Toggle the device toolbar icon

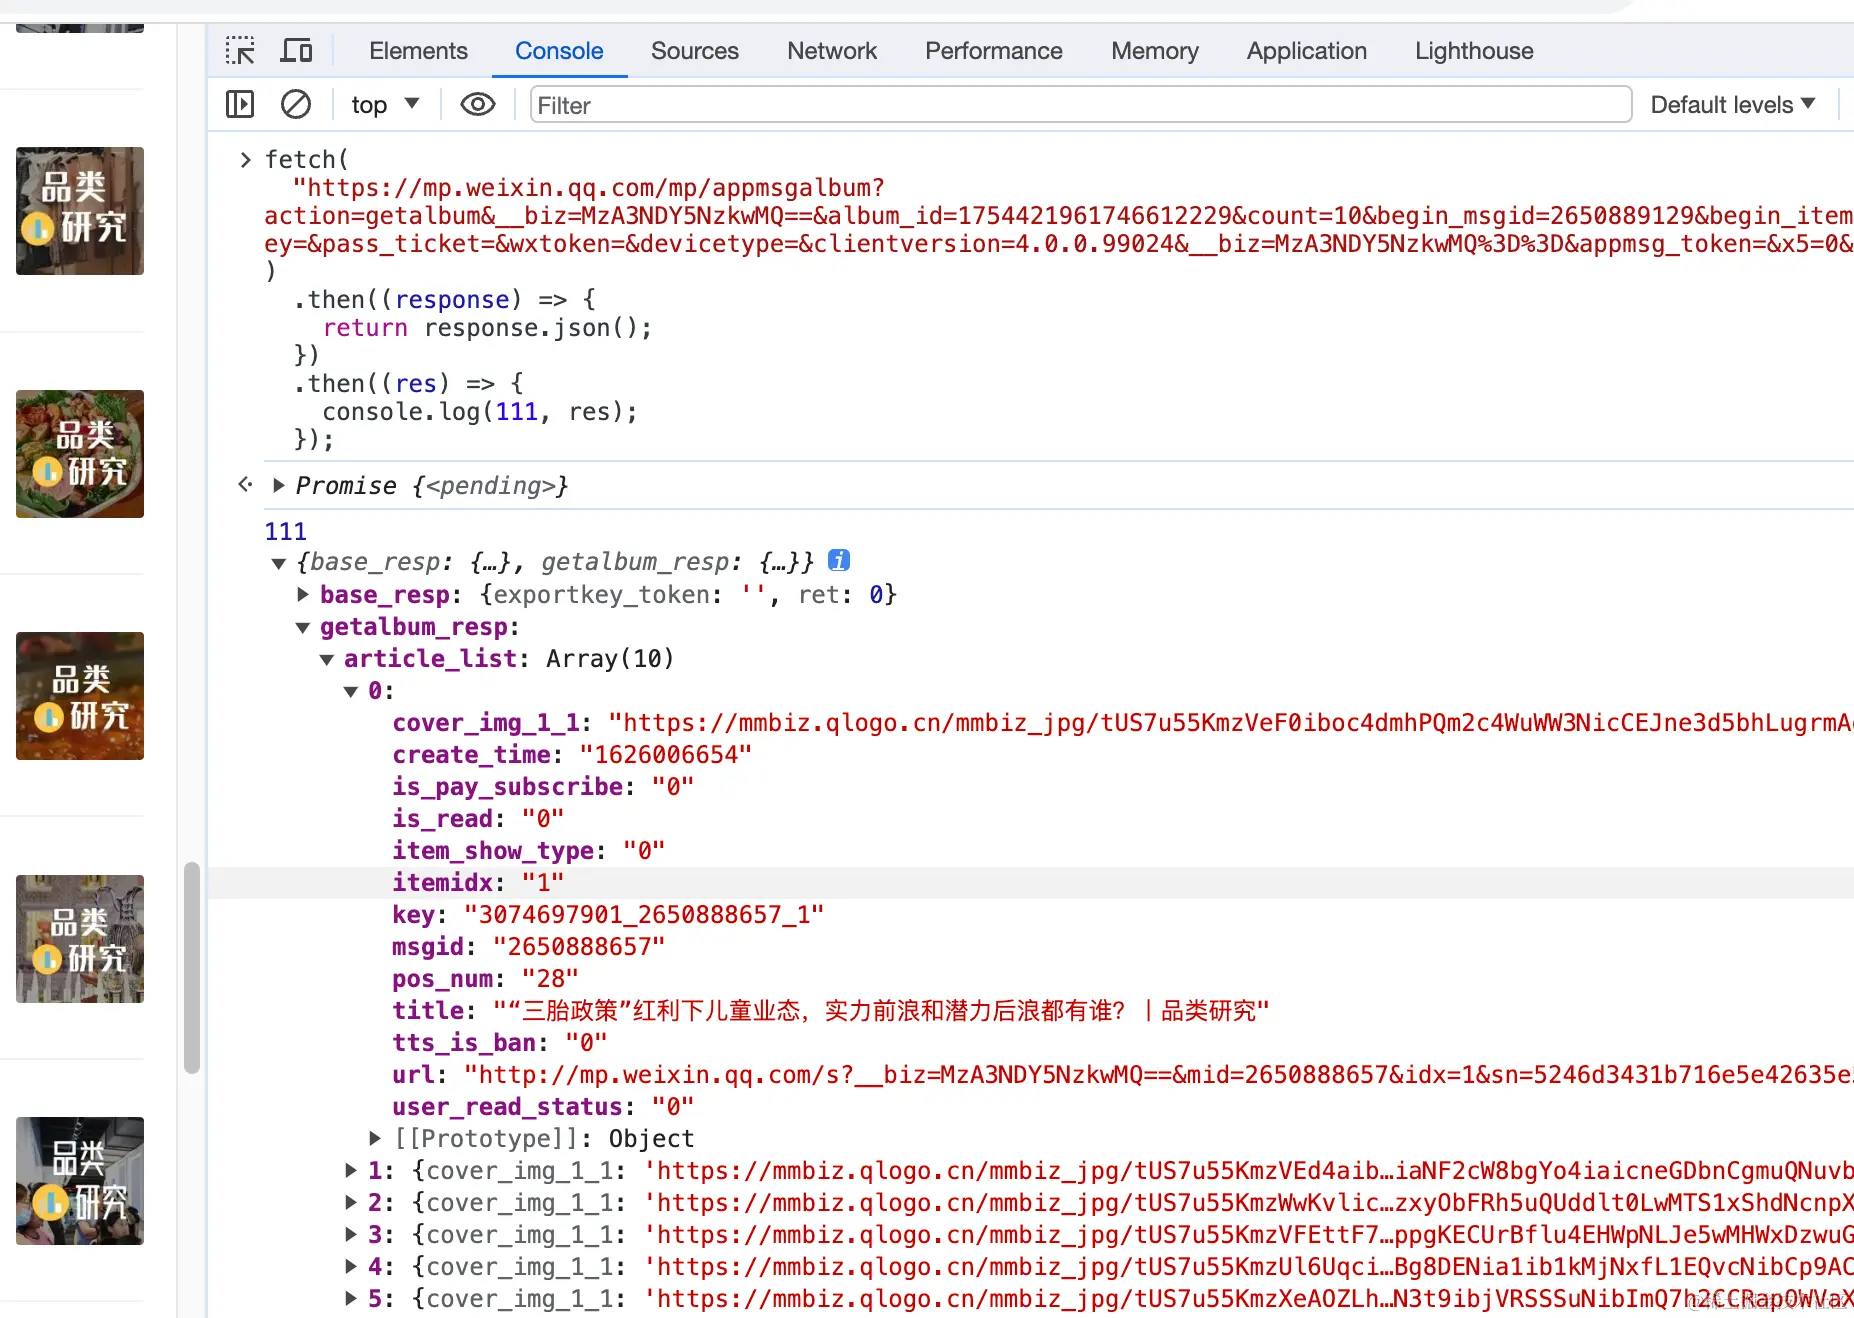[x=296, y=50]
